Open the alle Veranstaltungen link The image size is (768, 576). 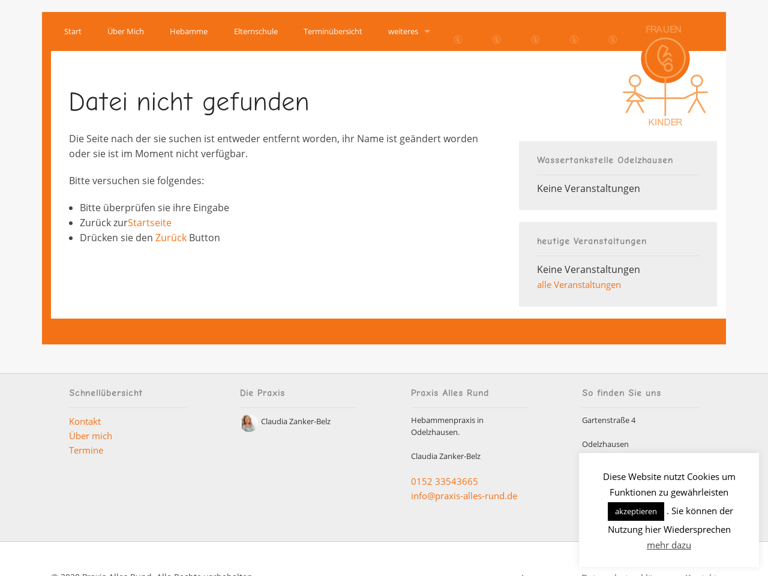(x=579, y=285)
